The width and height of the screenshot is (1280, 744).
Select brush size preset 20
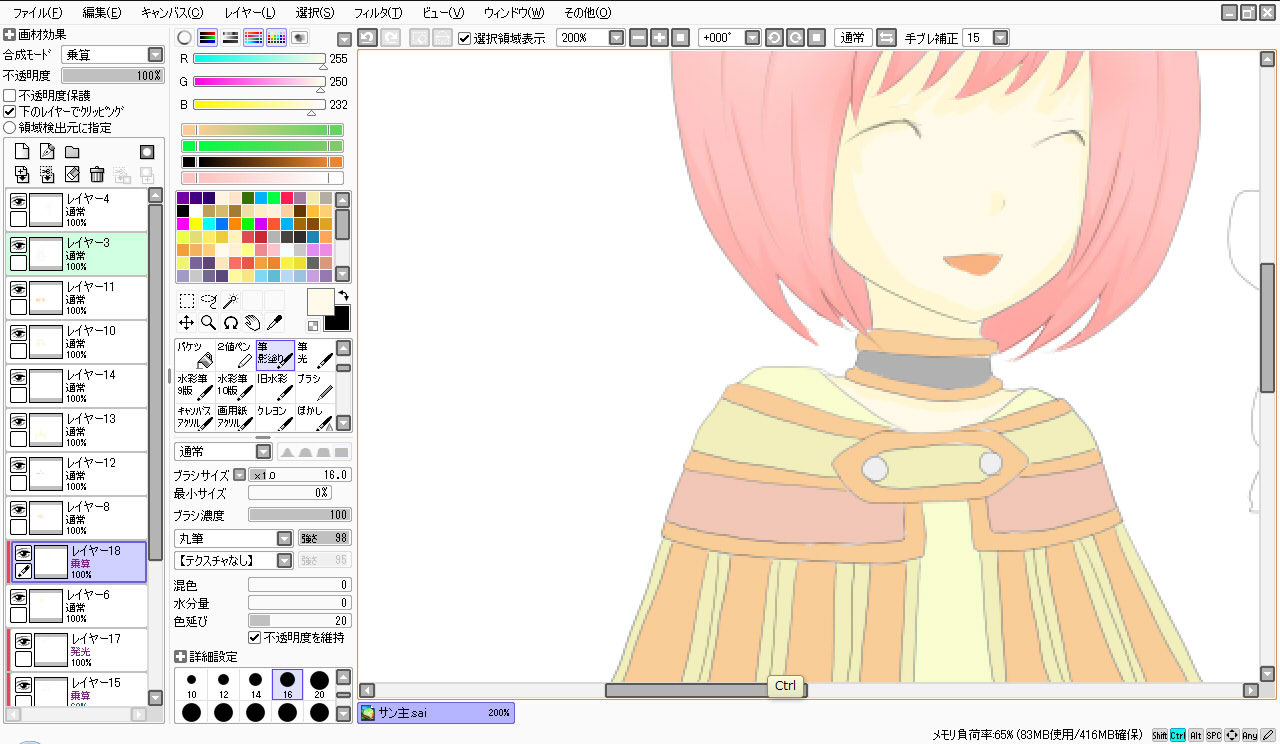[319, 684]
